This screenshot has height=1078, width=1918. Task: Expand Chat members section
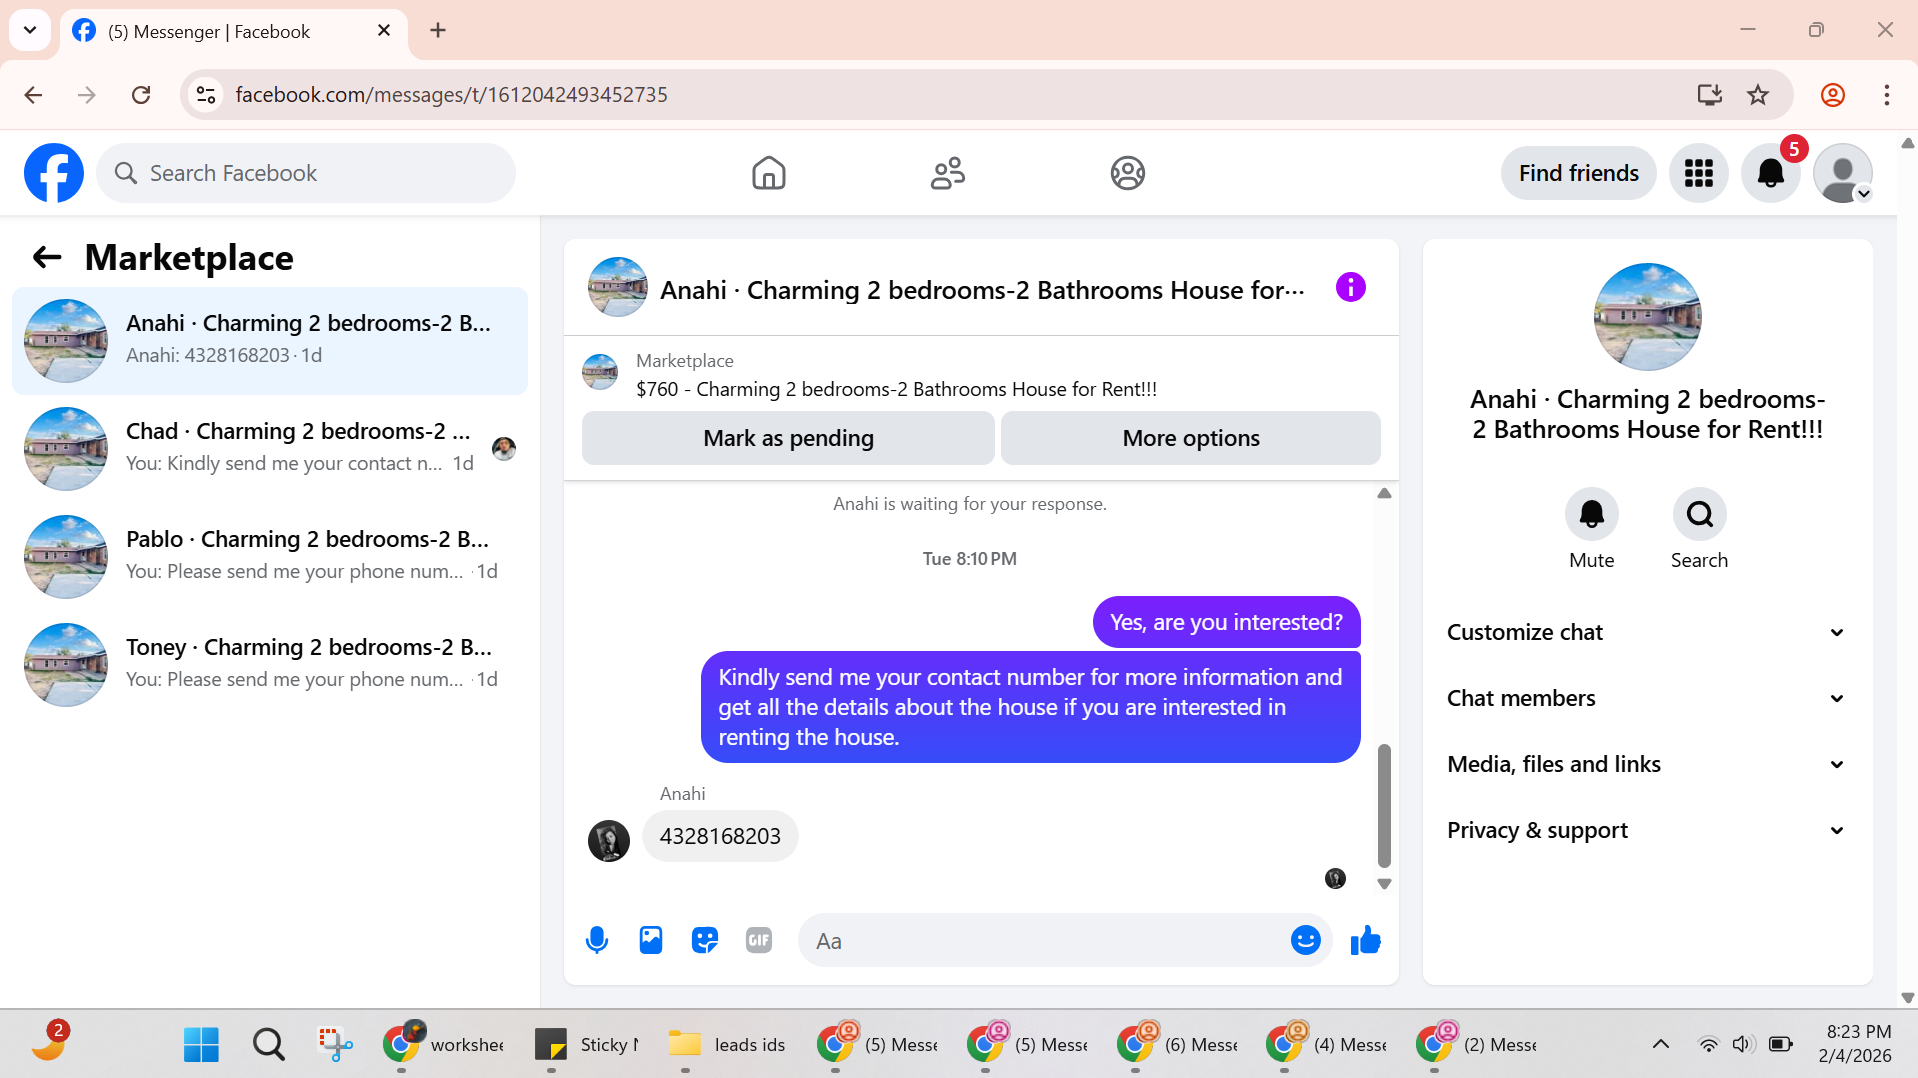pos(1646,698)
